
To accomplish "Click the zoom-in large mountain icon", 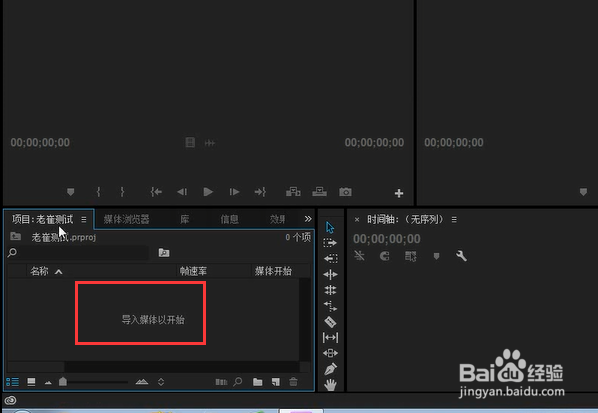I will click(142, 381).
